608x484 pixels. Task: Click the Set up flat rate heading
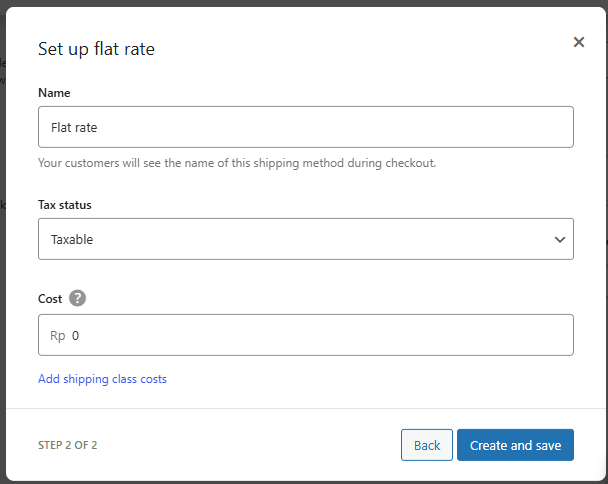tap(96, 48)
